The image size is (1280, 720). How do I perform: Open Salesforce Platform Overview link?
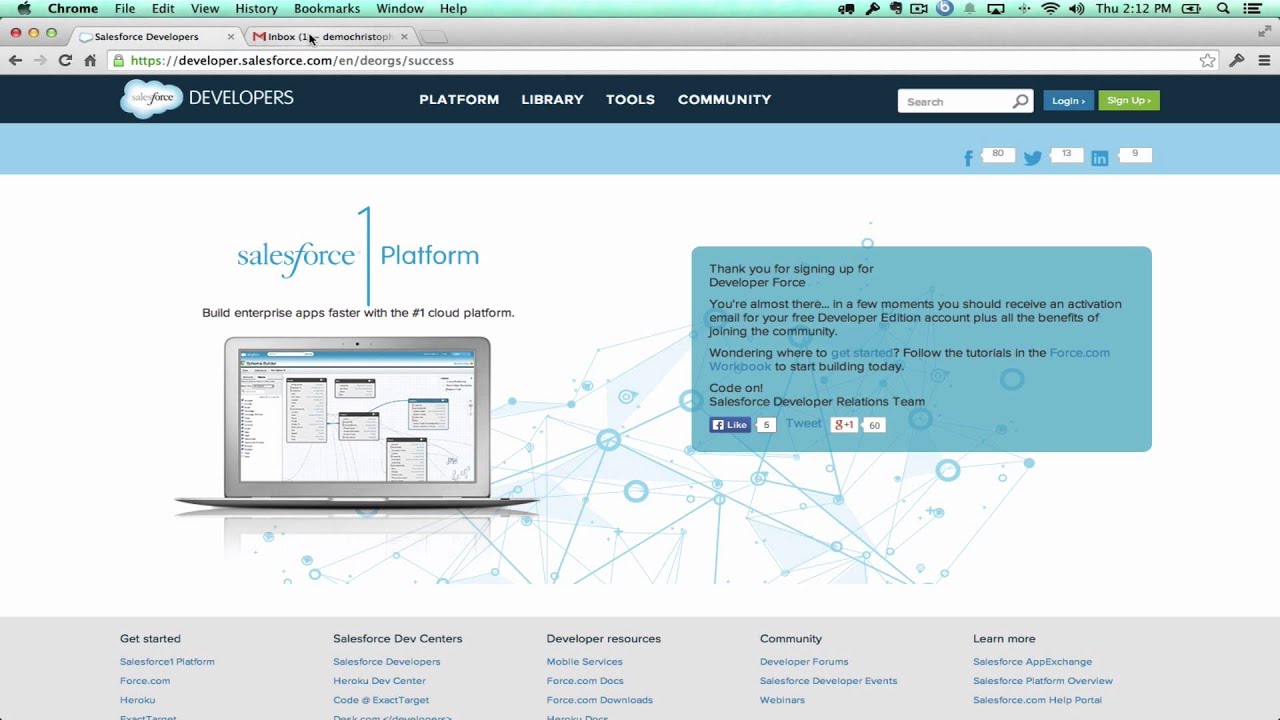pyautogui.click(x=1043, y=680)
